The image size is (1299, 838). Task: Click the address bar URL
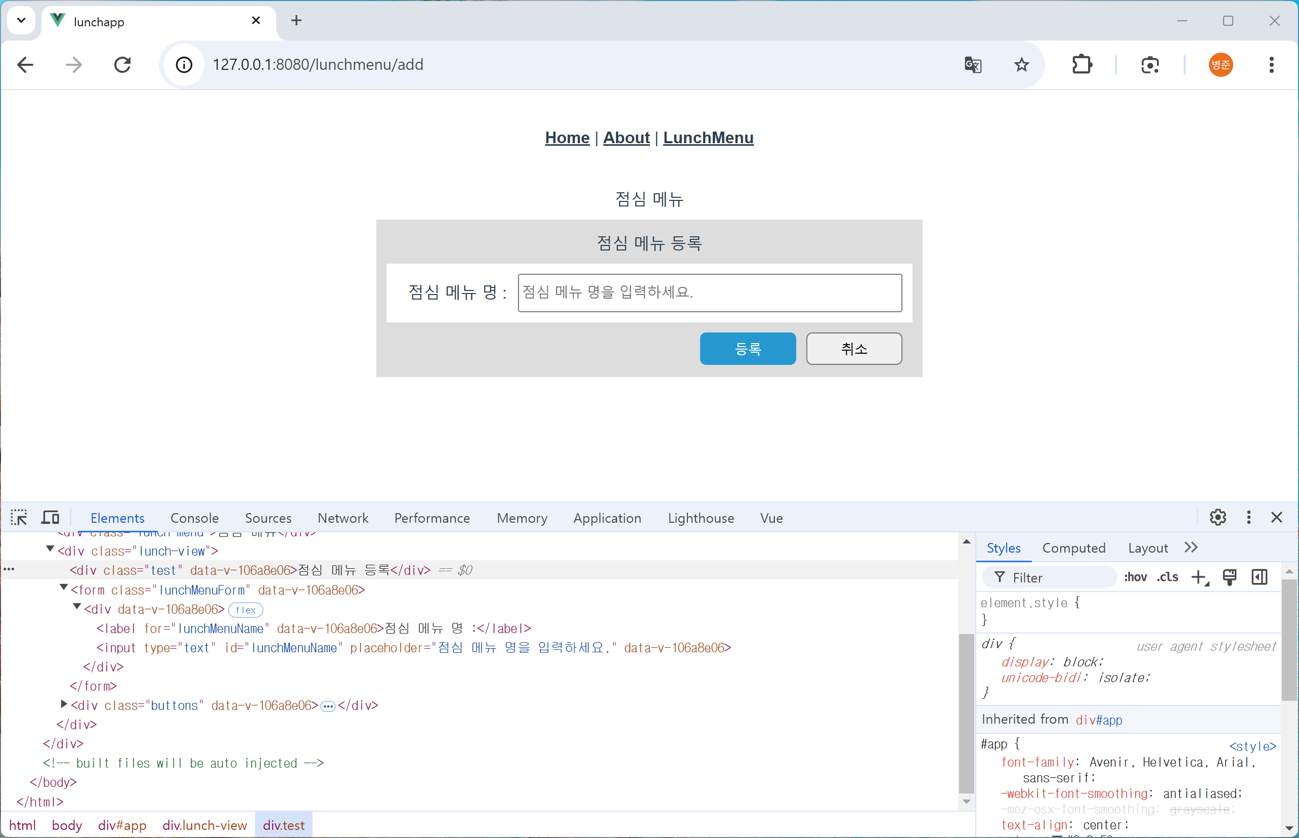pyautogui.click(x=318, y=65)
